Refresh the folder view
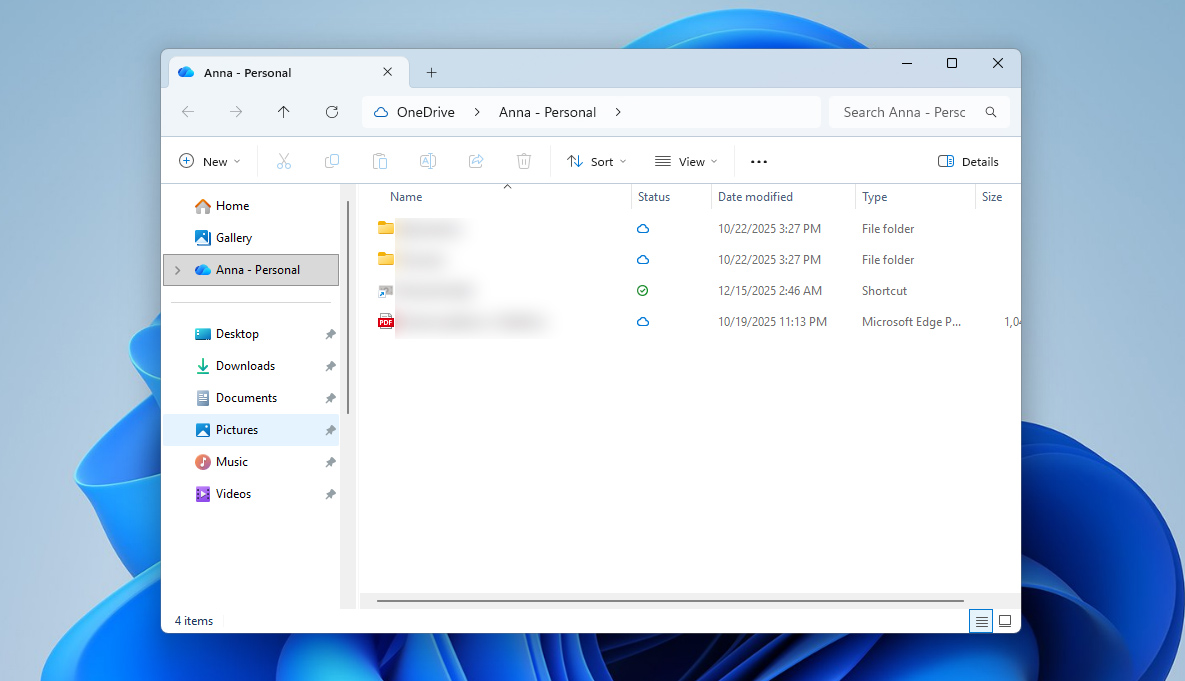Viewport: 1185px width, 681px height. tap(332, 112)
